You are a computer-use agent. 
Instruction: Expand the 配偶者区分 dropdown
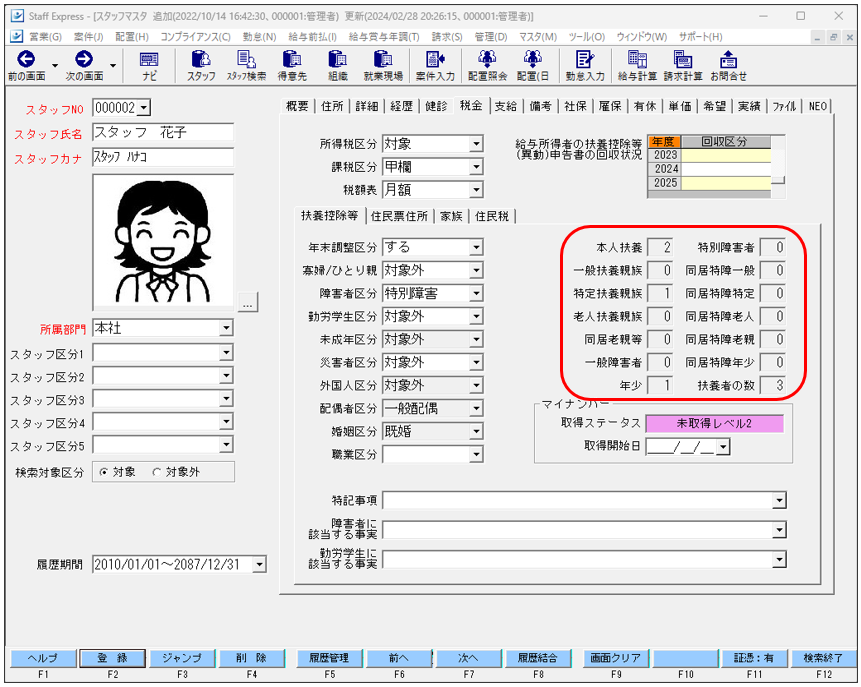476,409
